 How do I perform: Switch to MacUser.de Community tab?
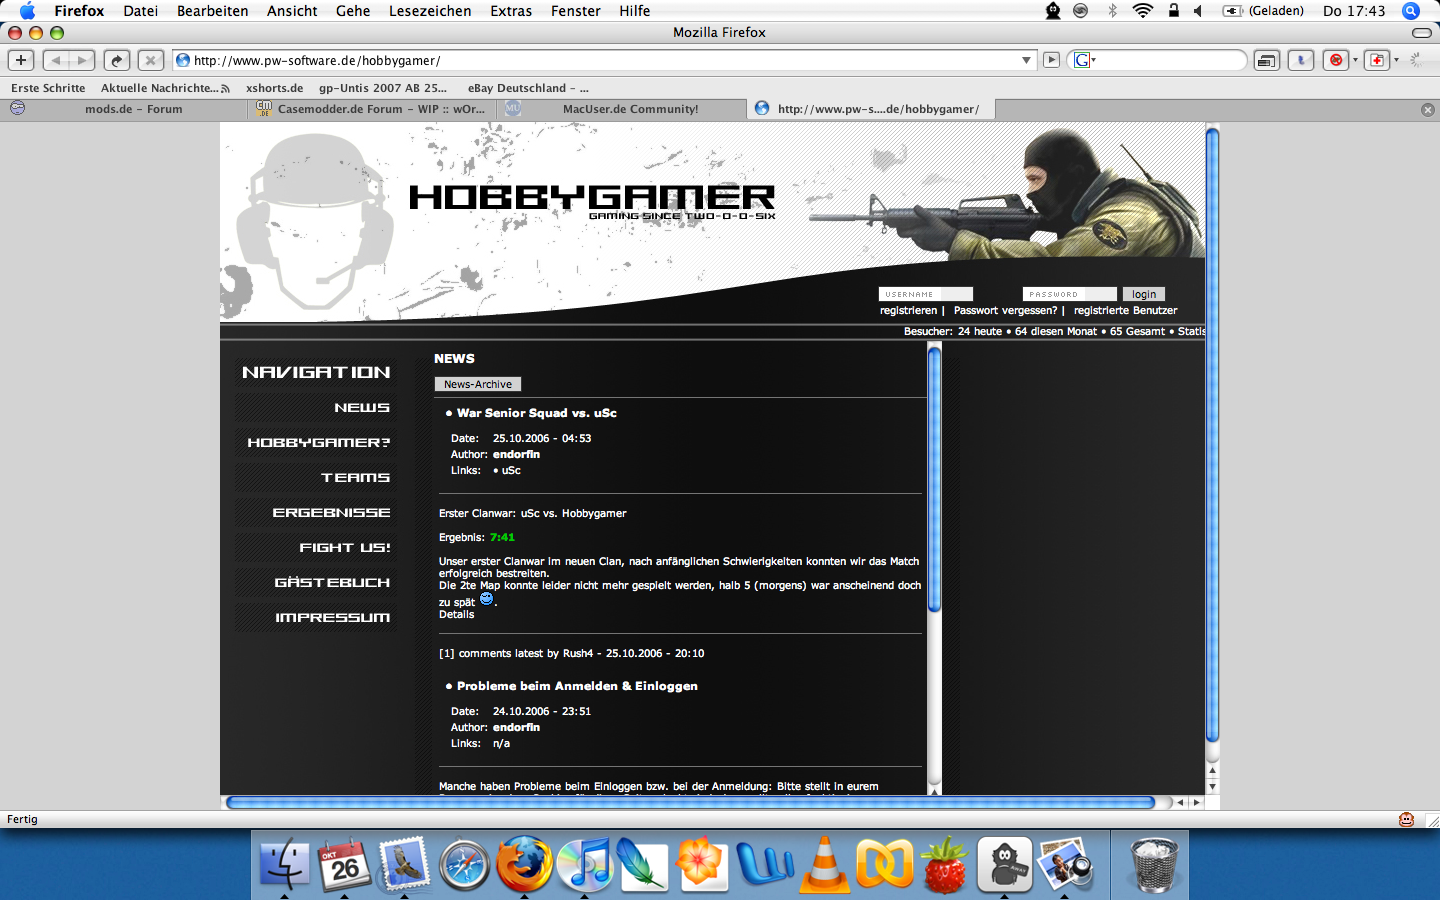pos(630,109)
